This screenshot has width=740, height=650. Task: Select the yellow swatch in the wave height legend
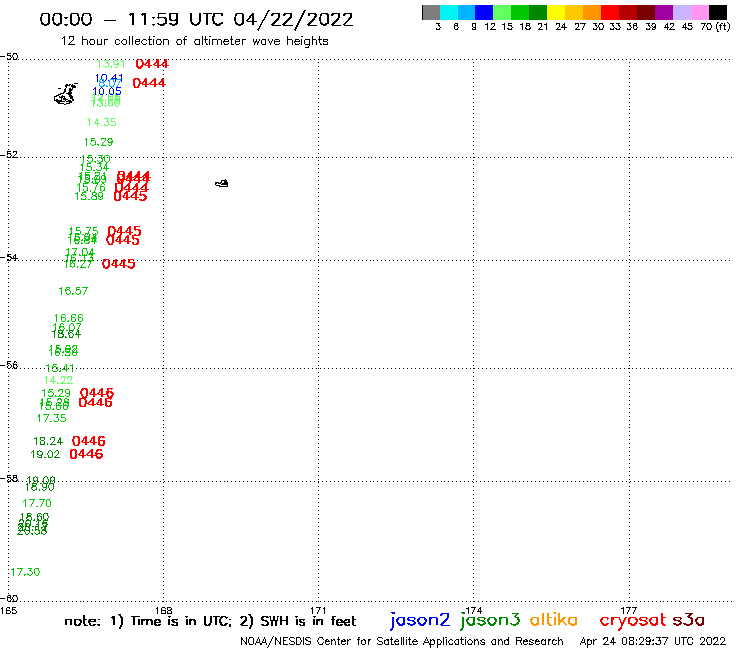click(x=556, y=12)
